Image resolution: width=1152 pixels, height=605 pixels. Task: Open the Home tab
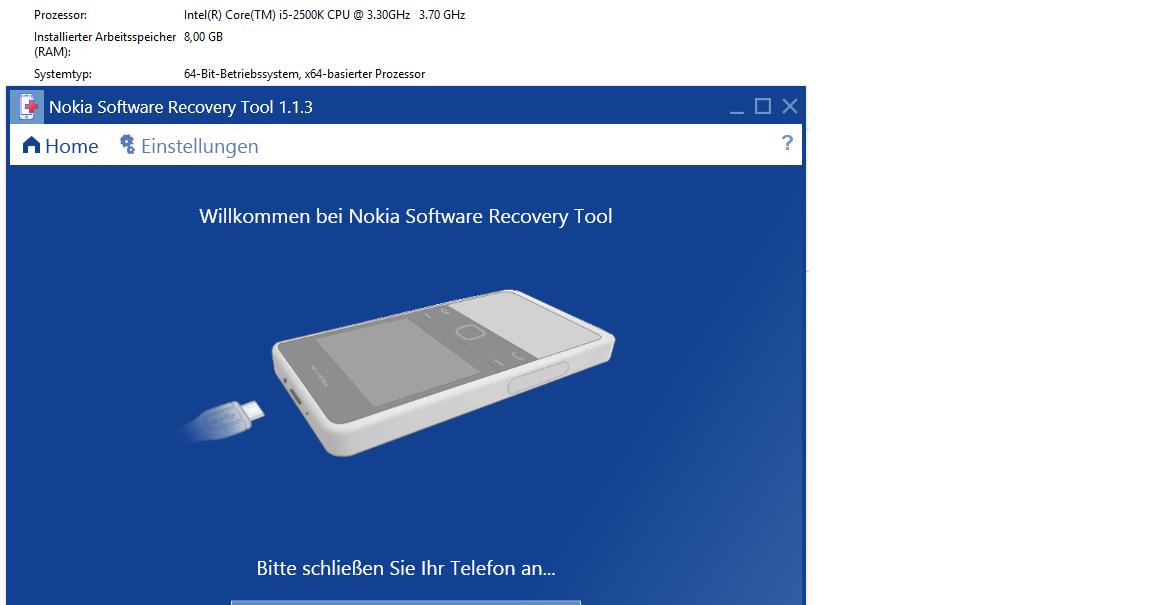point(60,146)
